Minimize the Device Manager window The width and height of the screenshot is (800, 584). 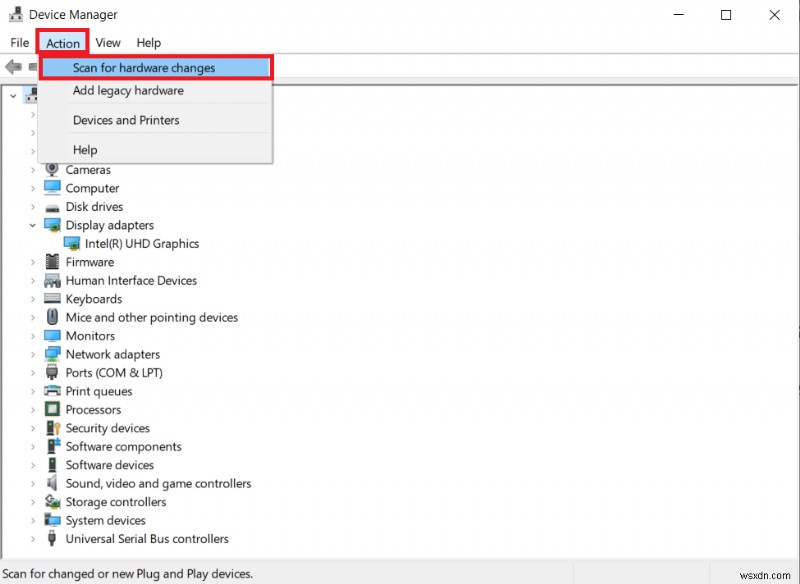click(x=679, y=15)
